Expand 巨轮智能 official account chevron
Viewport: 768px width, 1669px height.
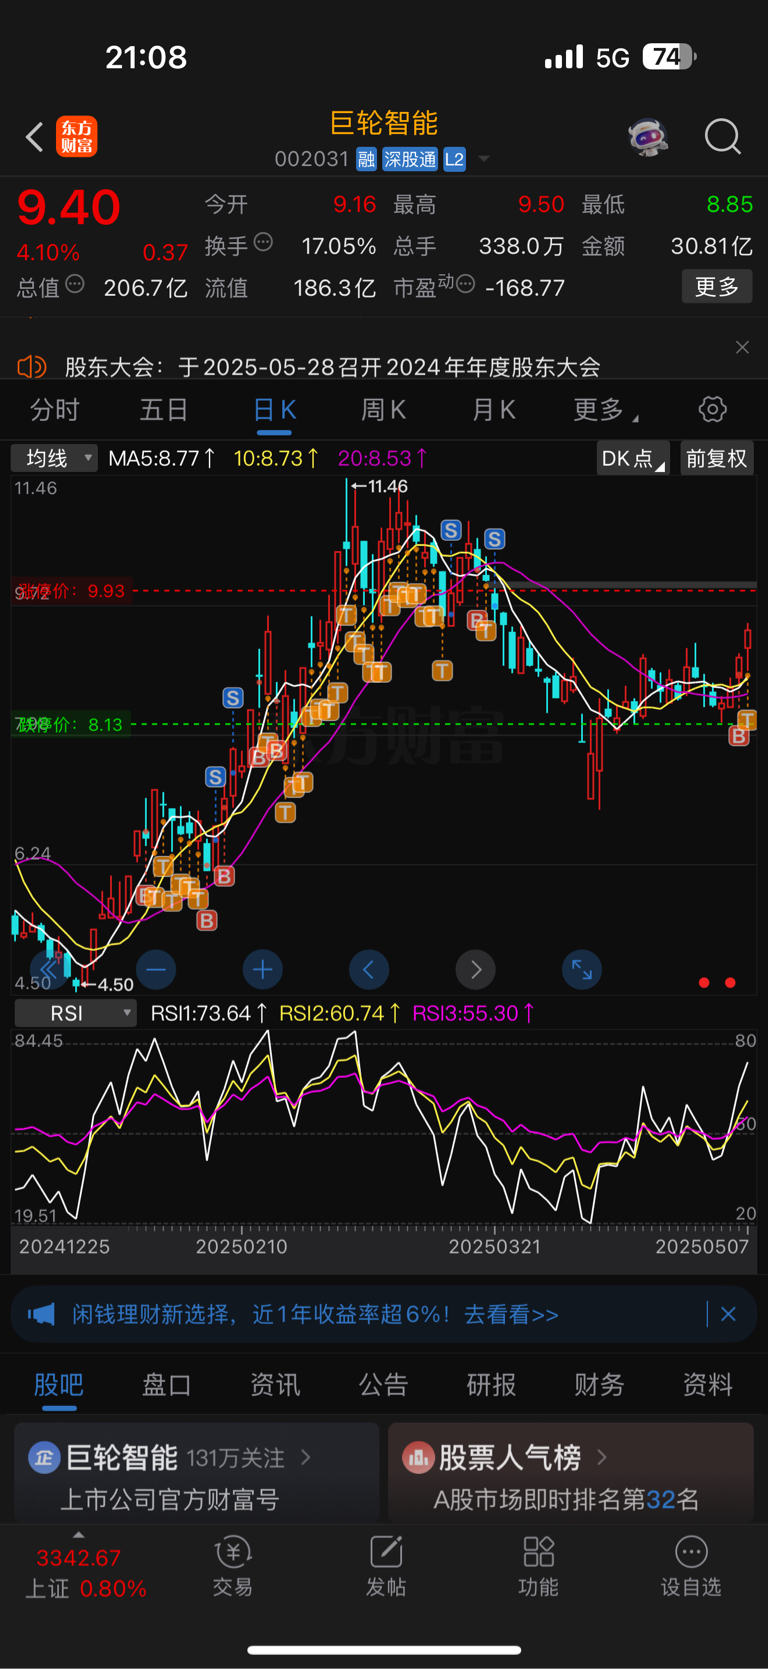[x=307, y=1458]
